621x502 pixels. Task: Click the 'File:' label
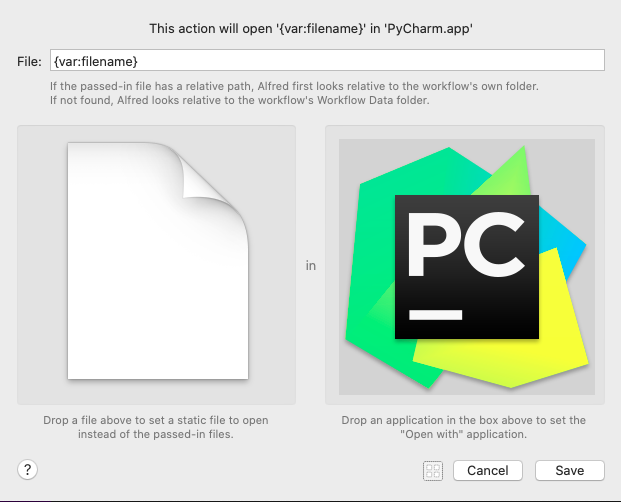(x=29, y=61)
